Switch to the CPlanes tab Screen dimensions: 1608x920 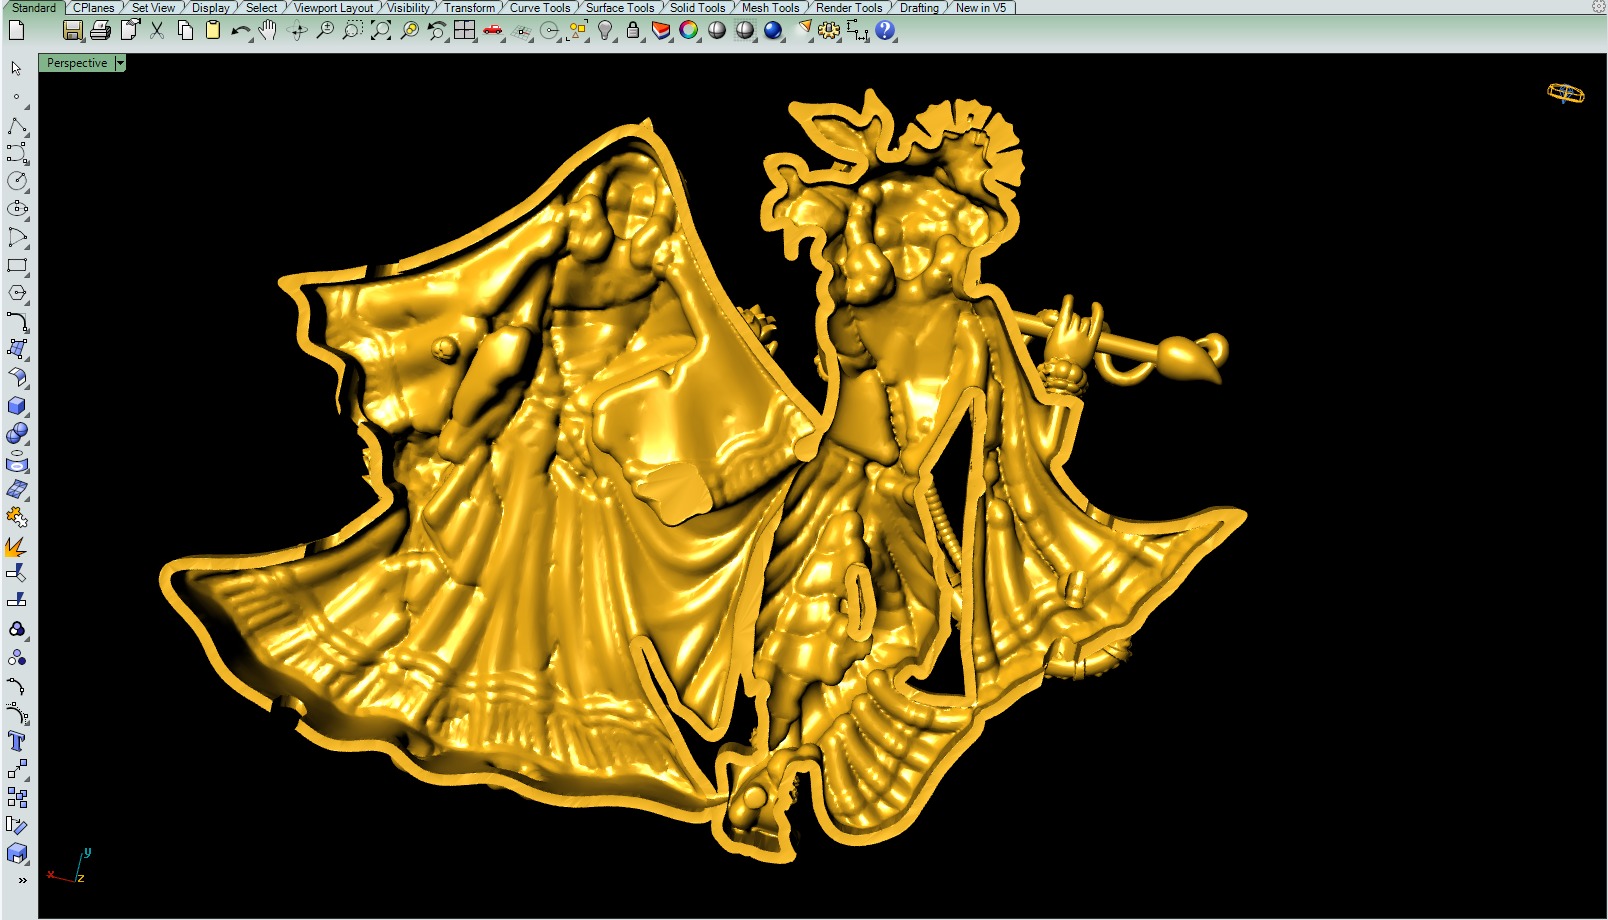[93, 7]
